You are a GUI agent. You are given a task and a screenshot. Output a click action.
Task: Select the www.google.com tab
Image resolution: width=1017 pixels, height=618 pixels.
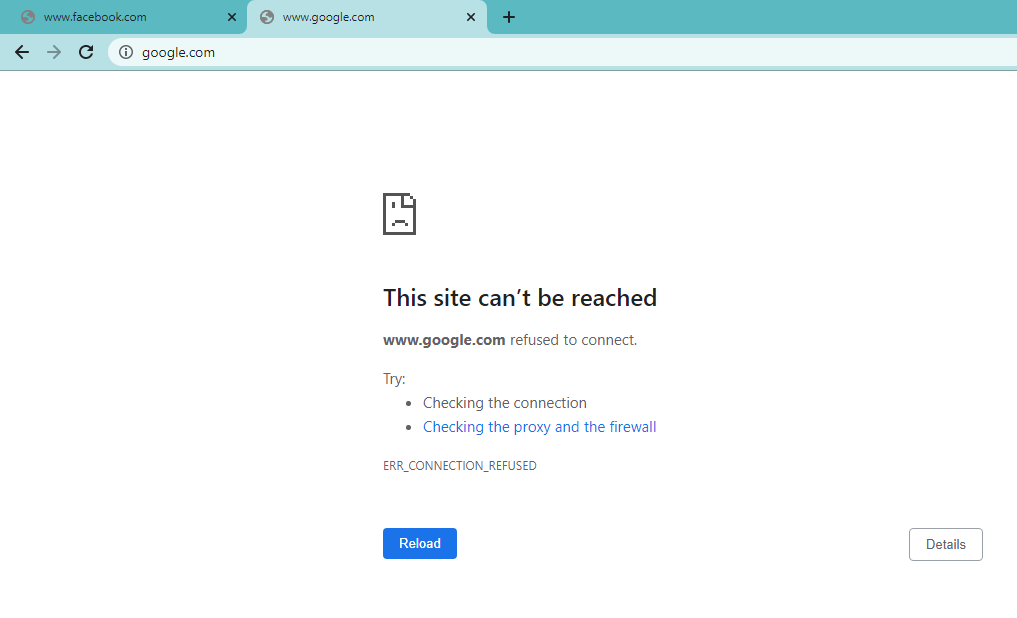pos(367,18)
